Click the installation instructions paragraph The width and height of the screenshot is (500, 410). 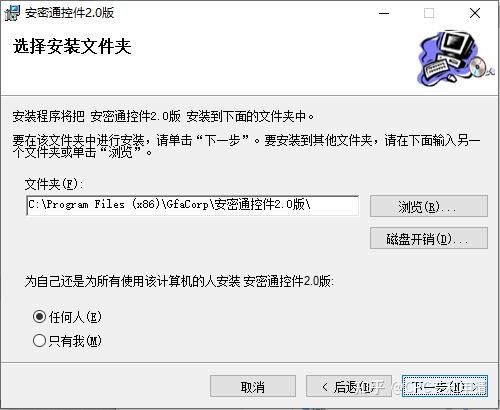(x=246, y=146)
